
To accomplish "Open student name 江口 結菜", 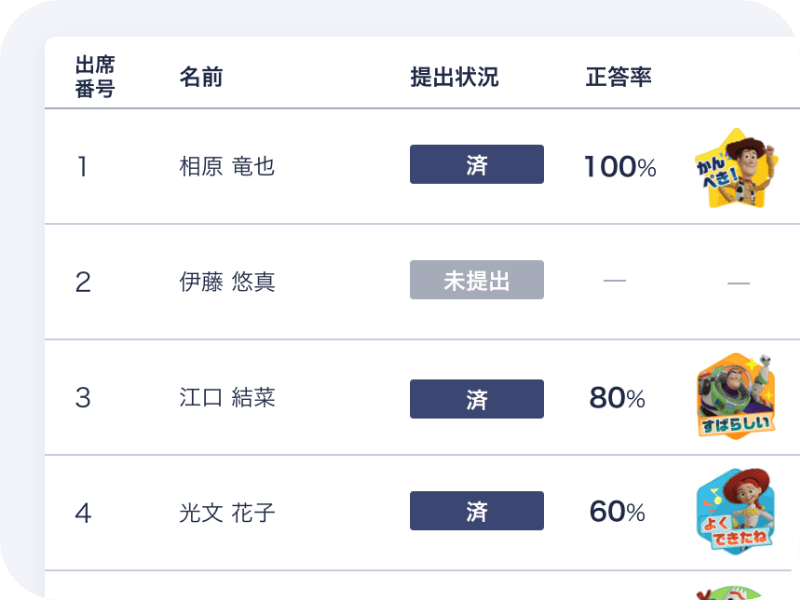I will [x=227, y=398].
